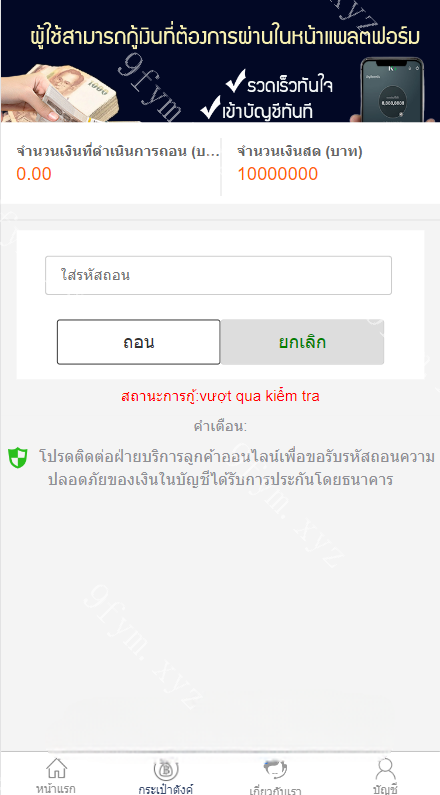Focus the ใส่รหัสถอน withdrawal code field
Screen dimensions: 440x795
point(218,275)
